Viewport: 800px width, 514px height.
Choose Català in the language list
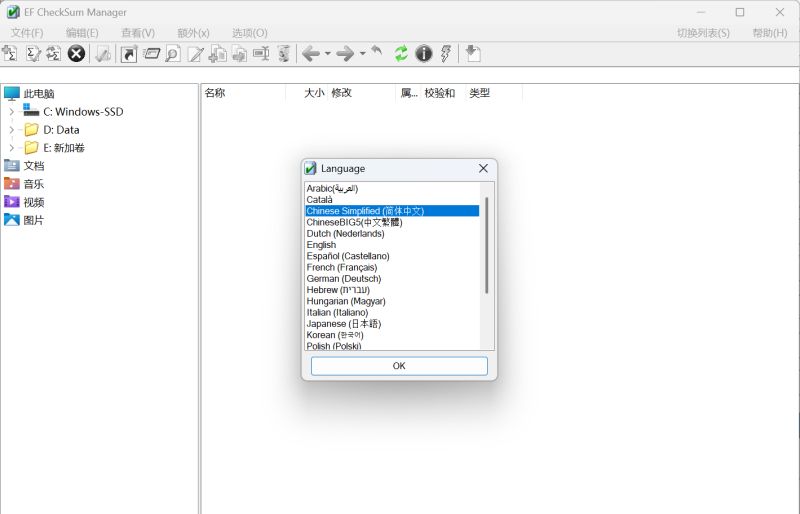[x=392, y=200]
